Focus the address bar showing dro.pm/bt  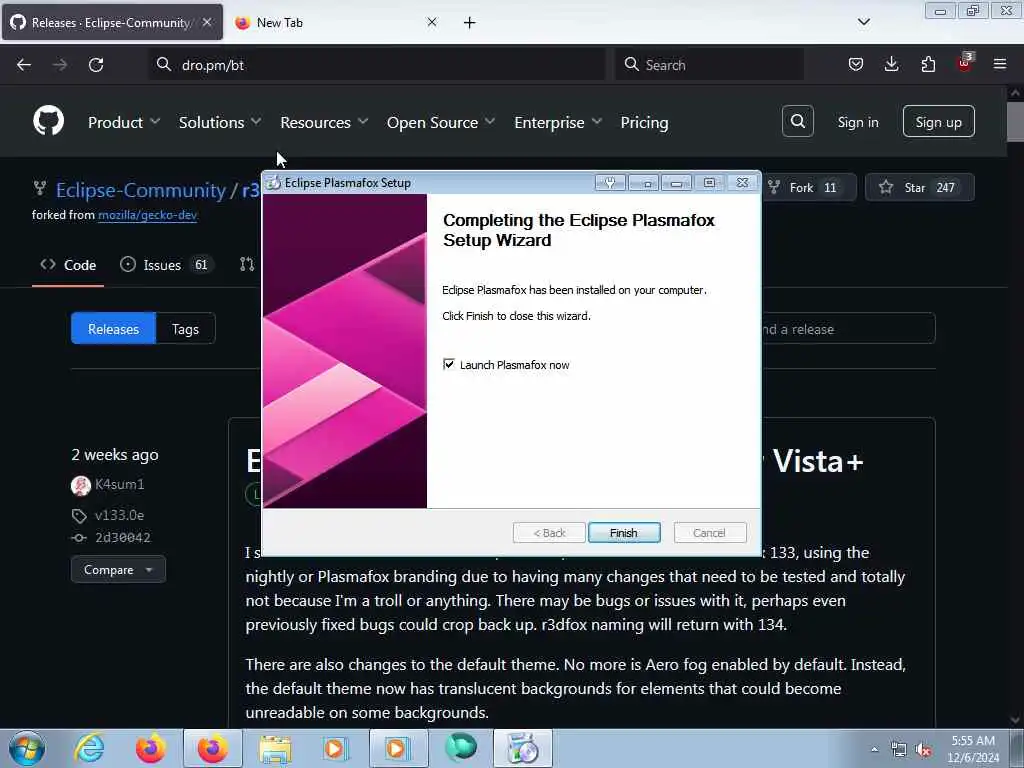click(x=377, y=65)
